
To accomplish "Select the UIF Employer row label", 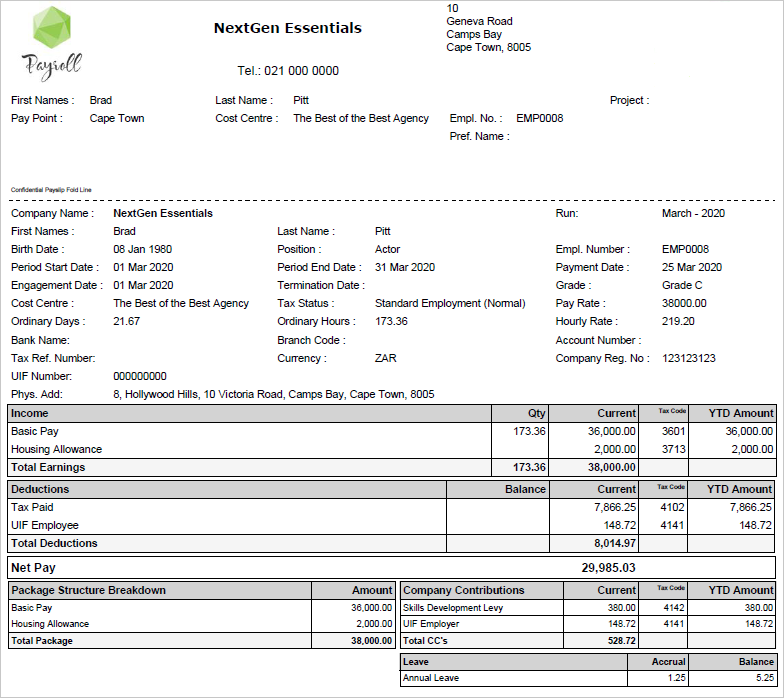I will coord(431,624).
